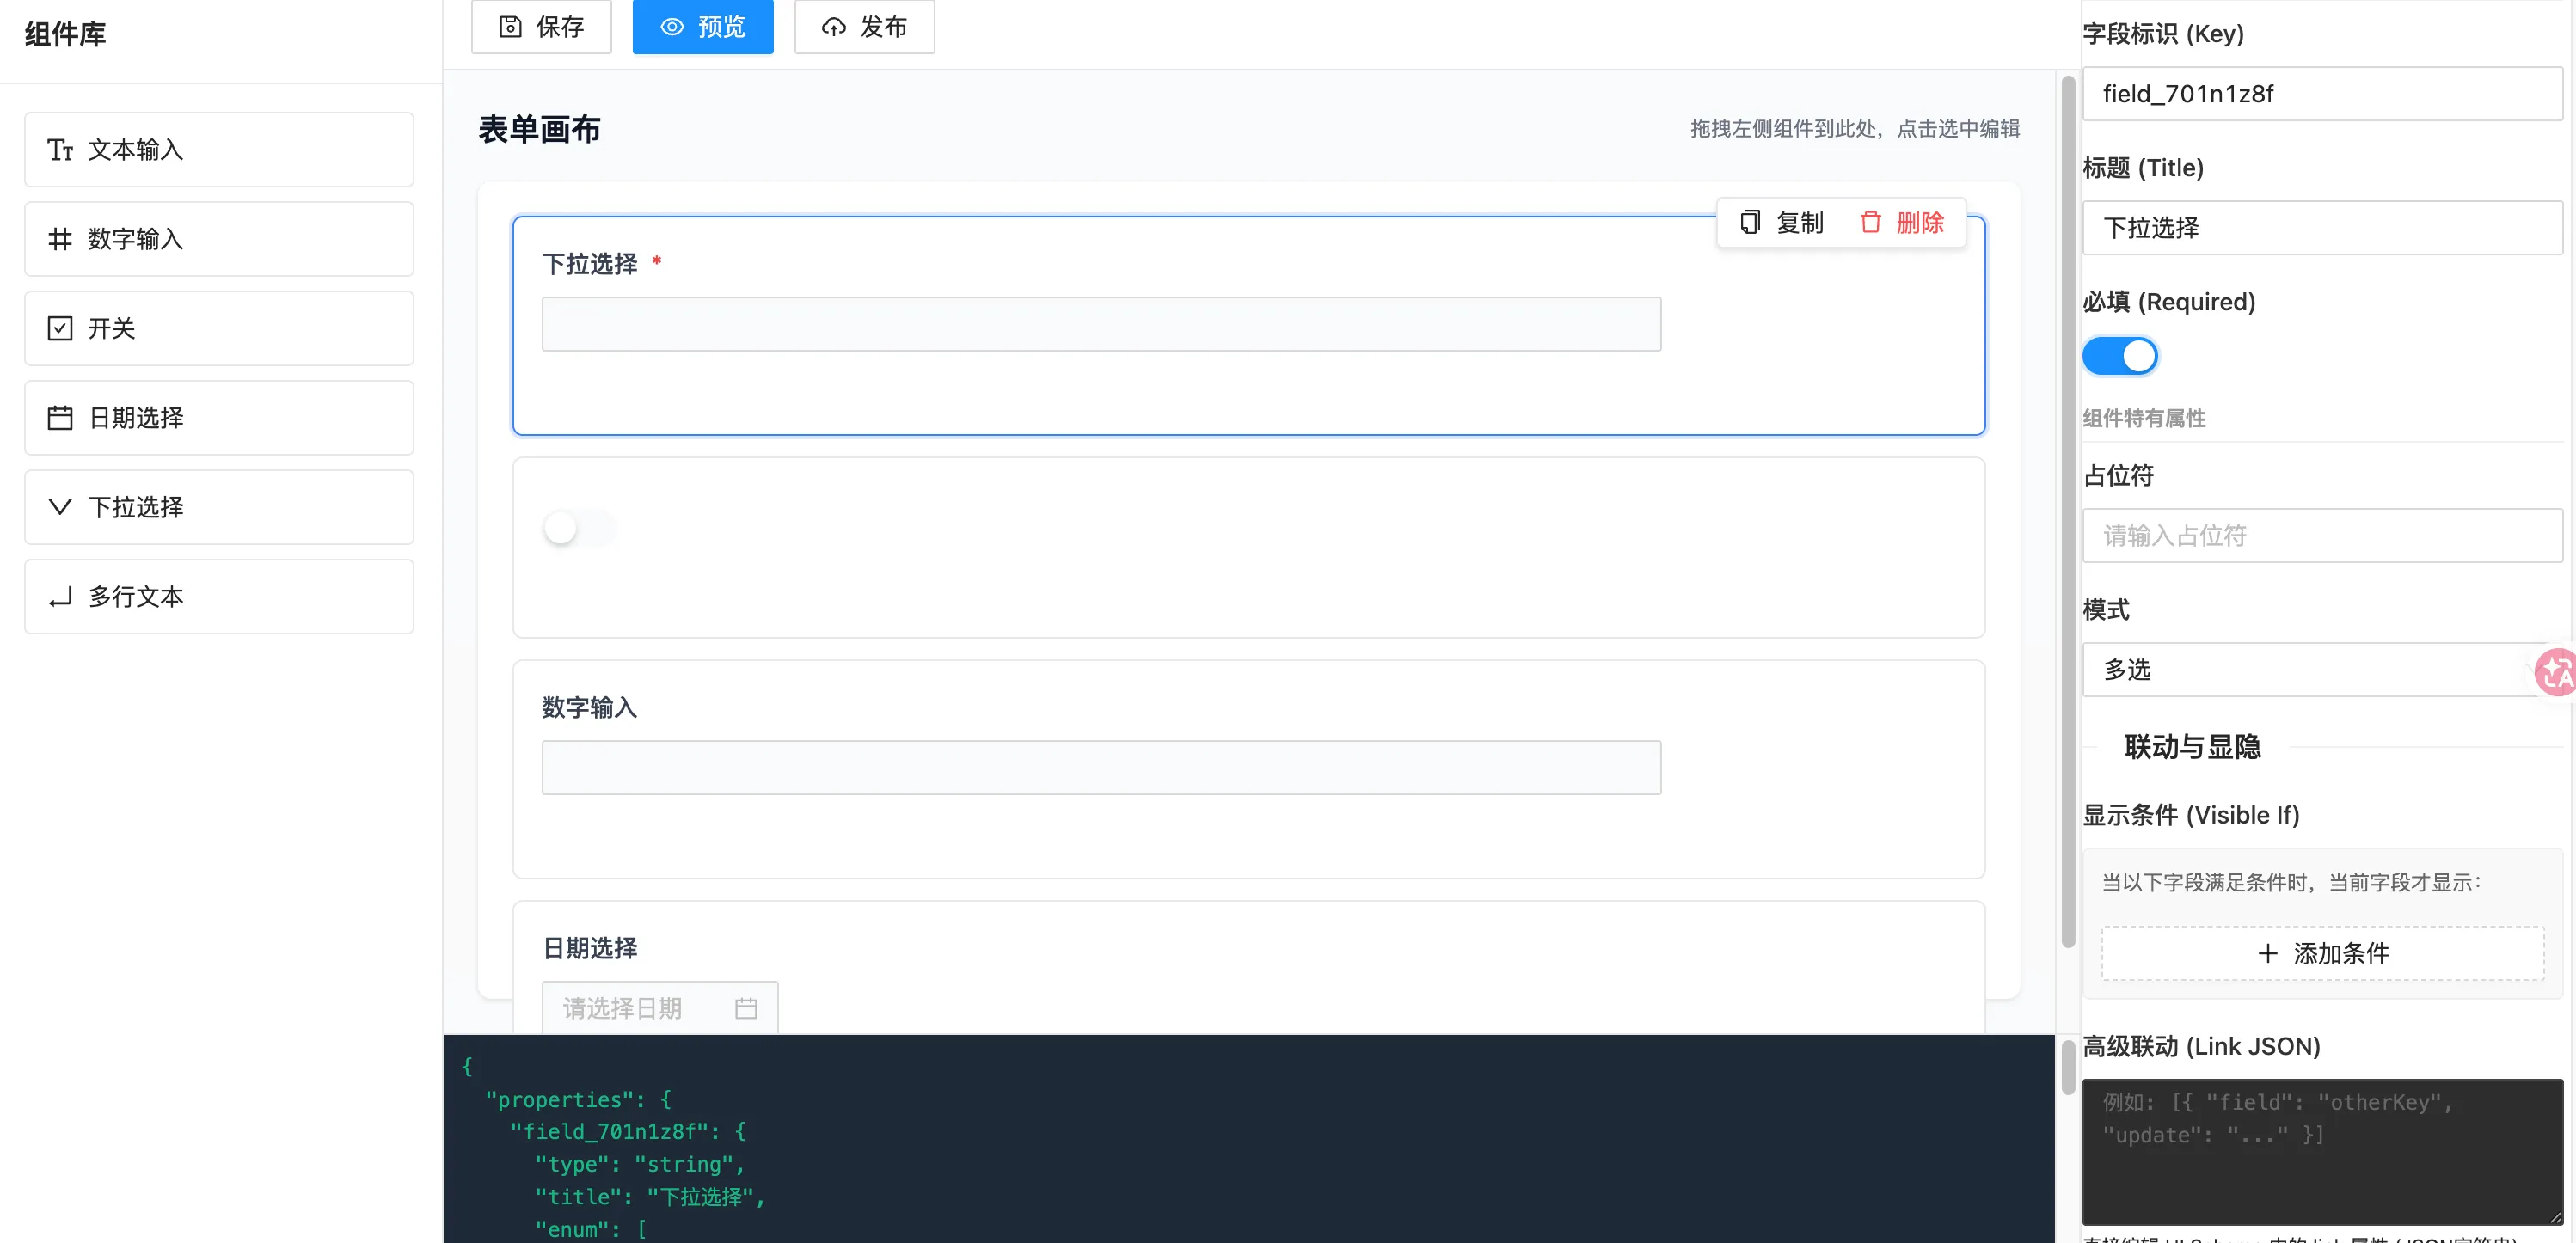
Task: Click the 表单画布 heading
Action: 539,129
